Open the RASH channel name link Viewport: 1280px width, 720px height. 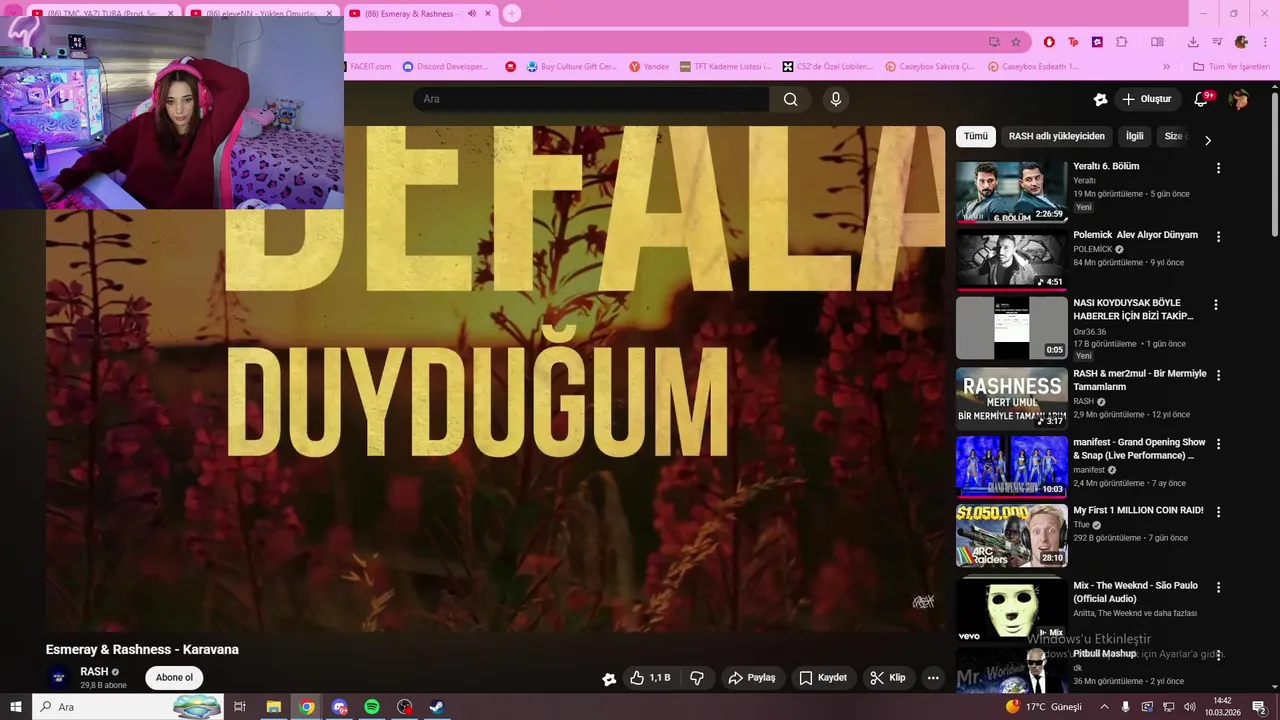(x=94, y=672)
